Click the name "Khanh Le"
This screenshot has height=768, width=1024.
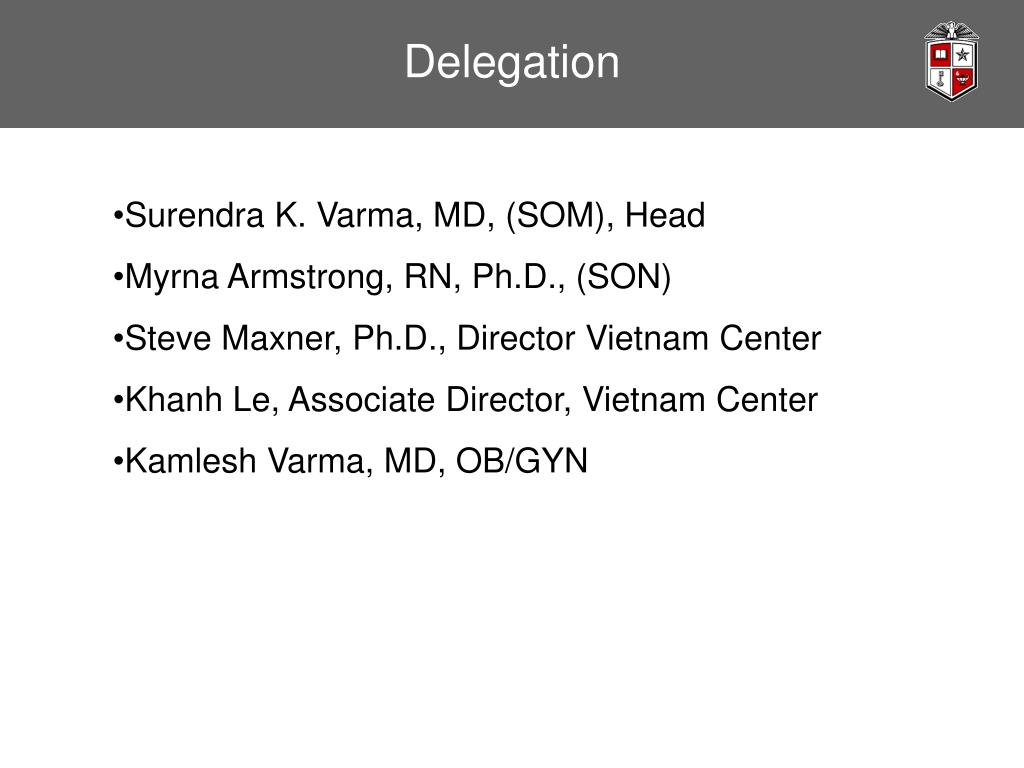click(x=197, y=399)
